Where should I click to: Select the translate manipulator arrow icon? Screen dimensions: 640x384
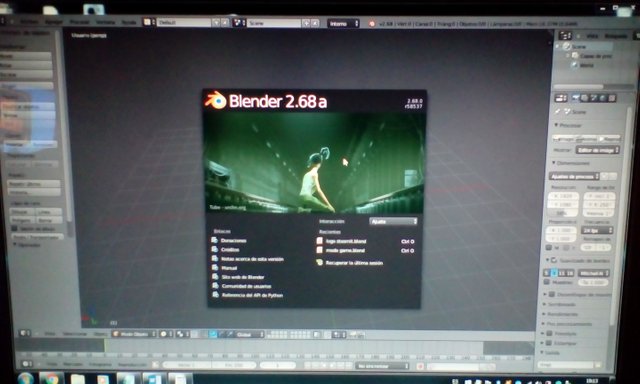[213, 334]
